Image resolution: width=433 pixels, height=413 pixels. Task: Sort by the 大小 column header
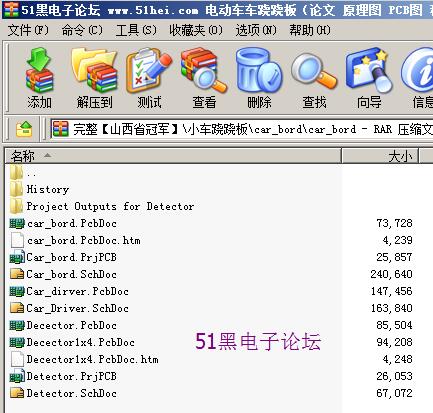(x=380, y=156)
